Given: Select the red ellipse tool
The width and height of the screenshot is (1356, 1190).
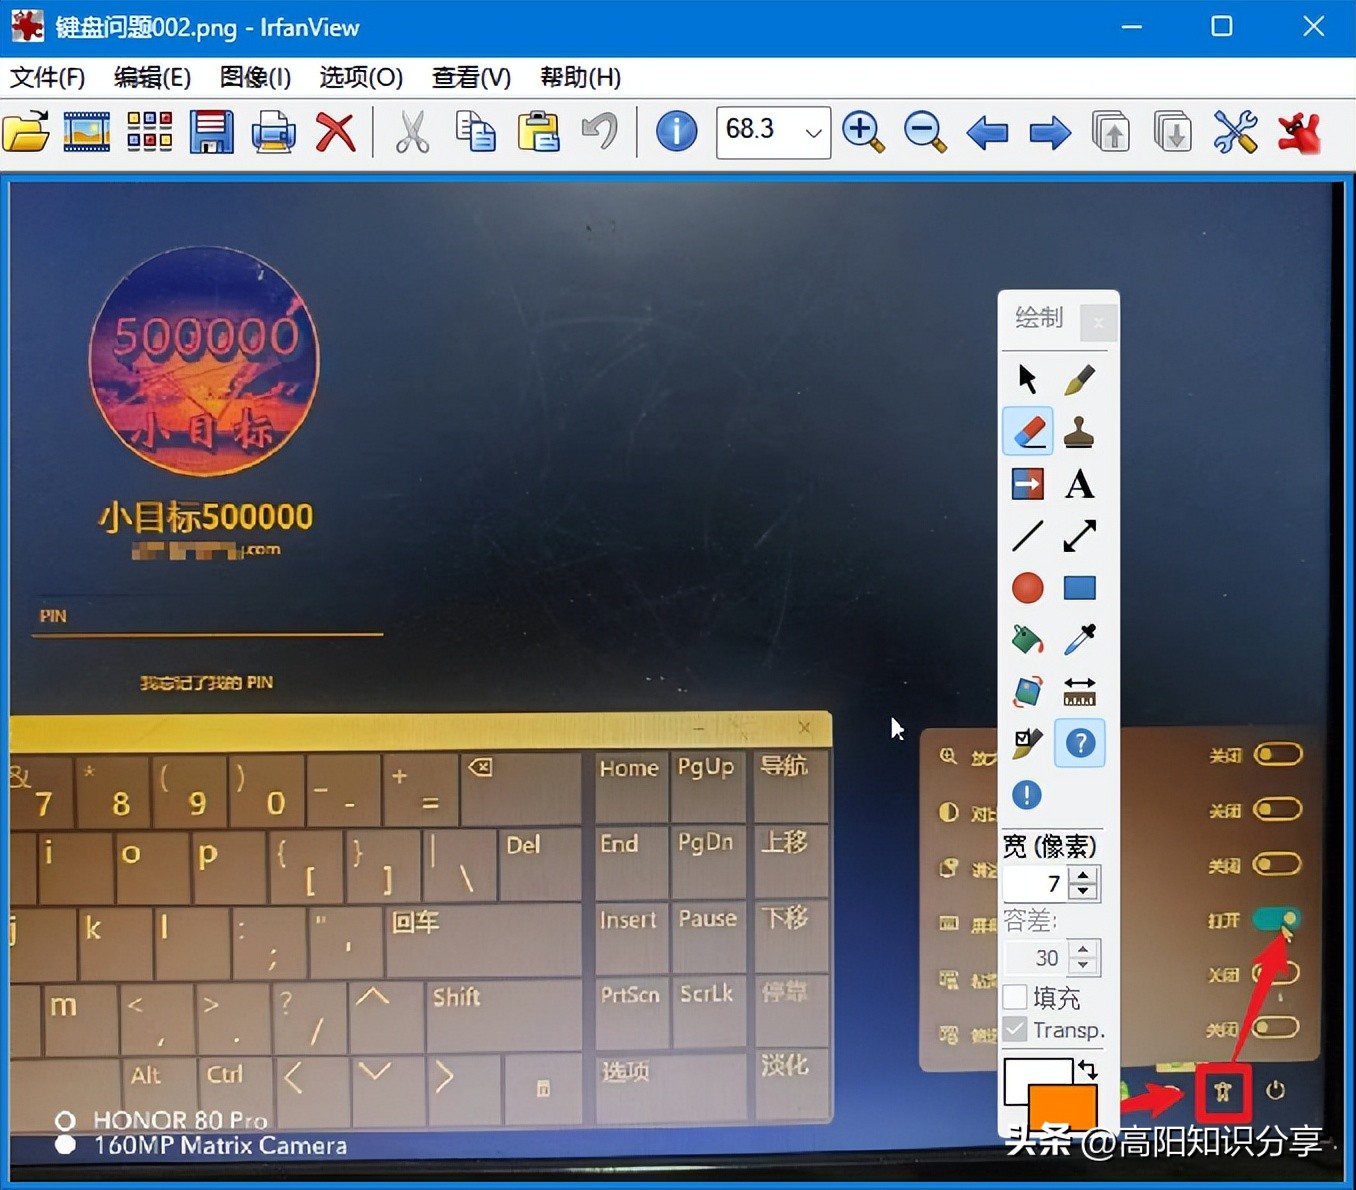Looking at the screenshot, I should [1027, 588].
